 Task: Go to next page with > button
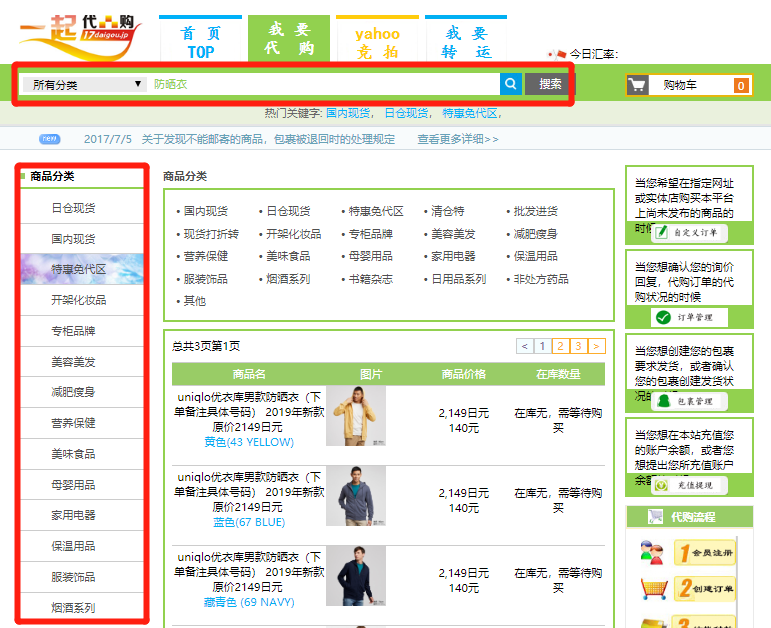(596, 346)
